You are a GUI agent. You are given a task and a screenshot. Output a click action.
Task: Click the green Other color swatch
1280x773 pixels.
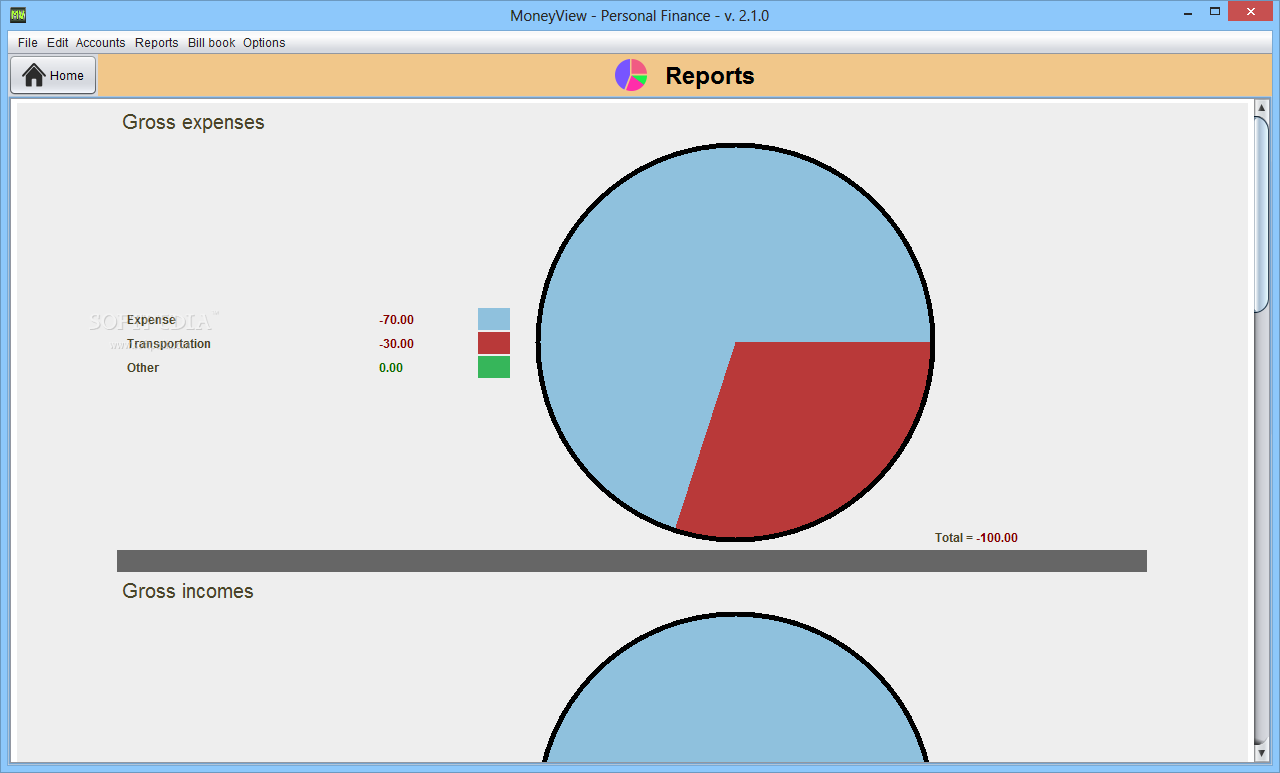494,367
